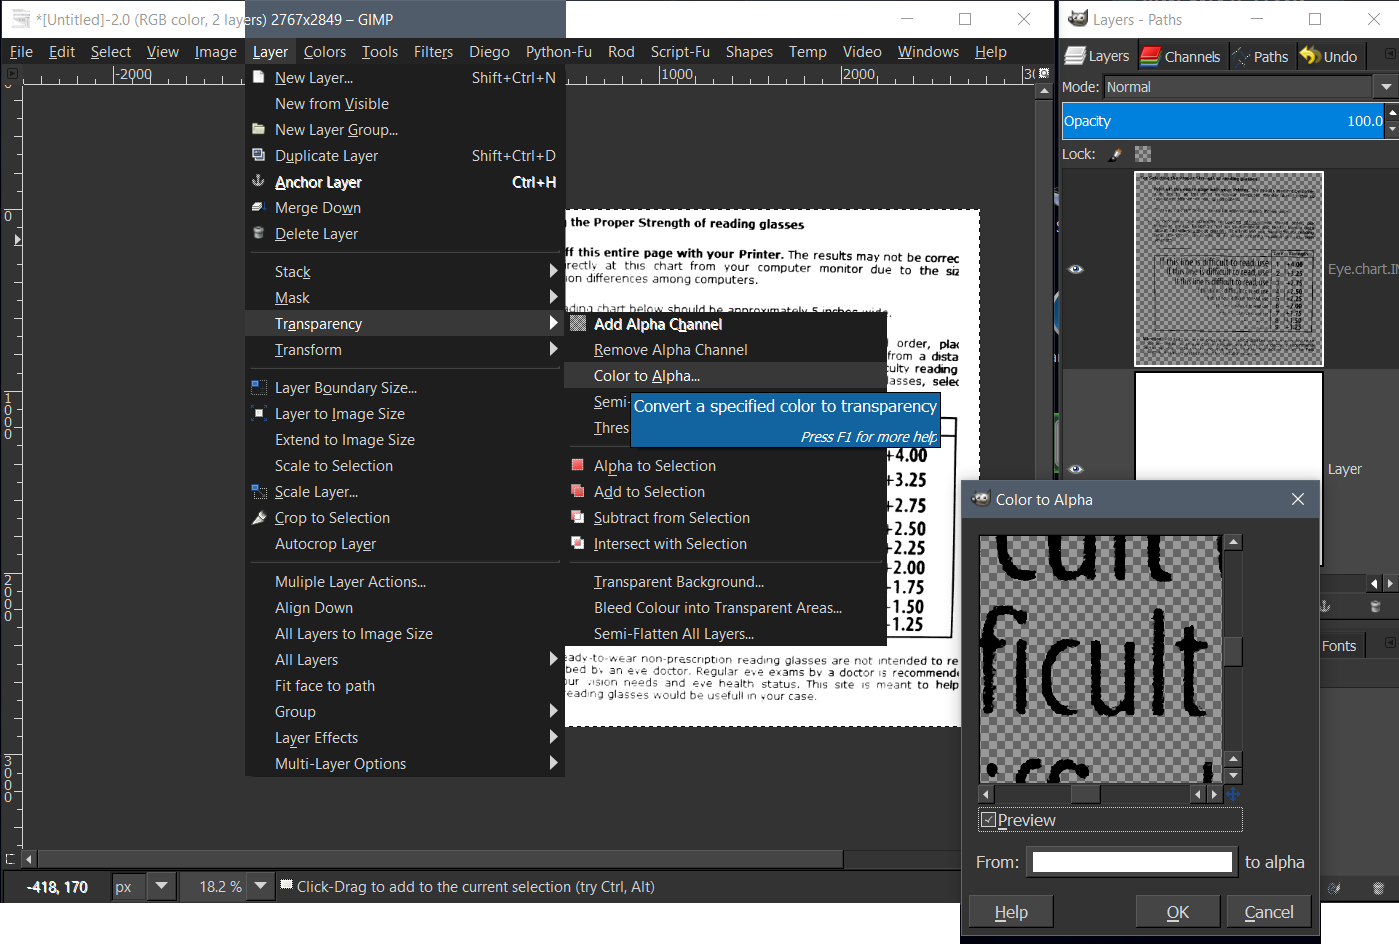Viewport: 1399px width, 944px height.
Task: Click Help in Color to Alpha dialog
Action: 1011,912
